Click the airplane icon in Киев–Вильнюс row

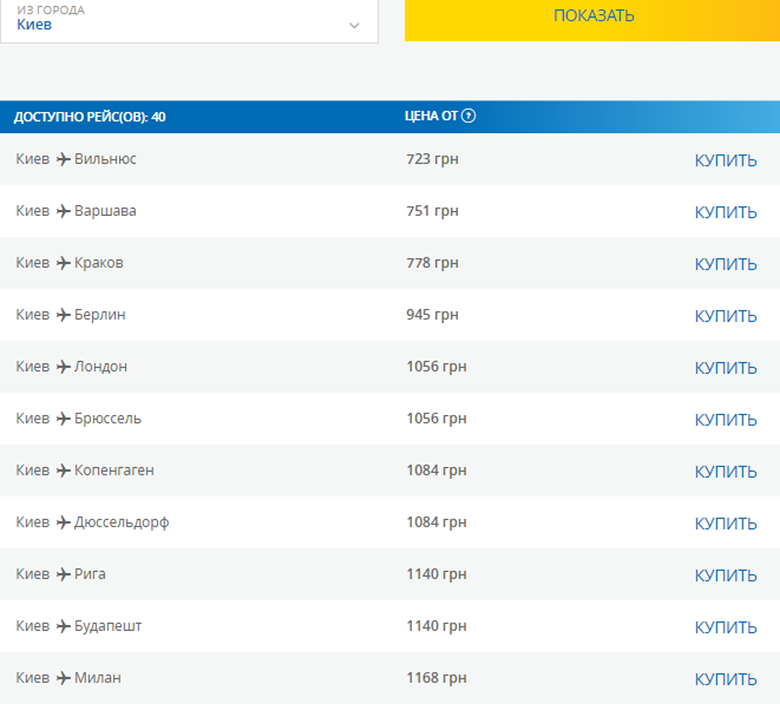[63, 159]
